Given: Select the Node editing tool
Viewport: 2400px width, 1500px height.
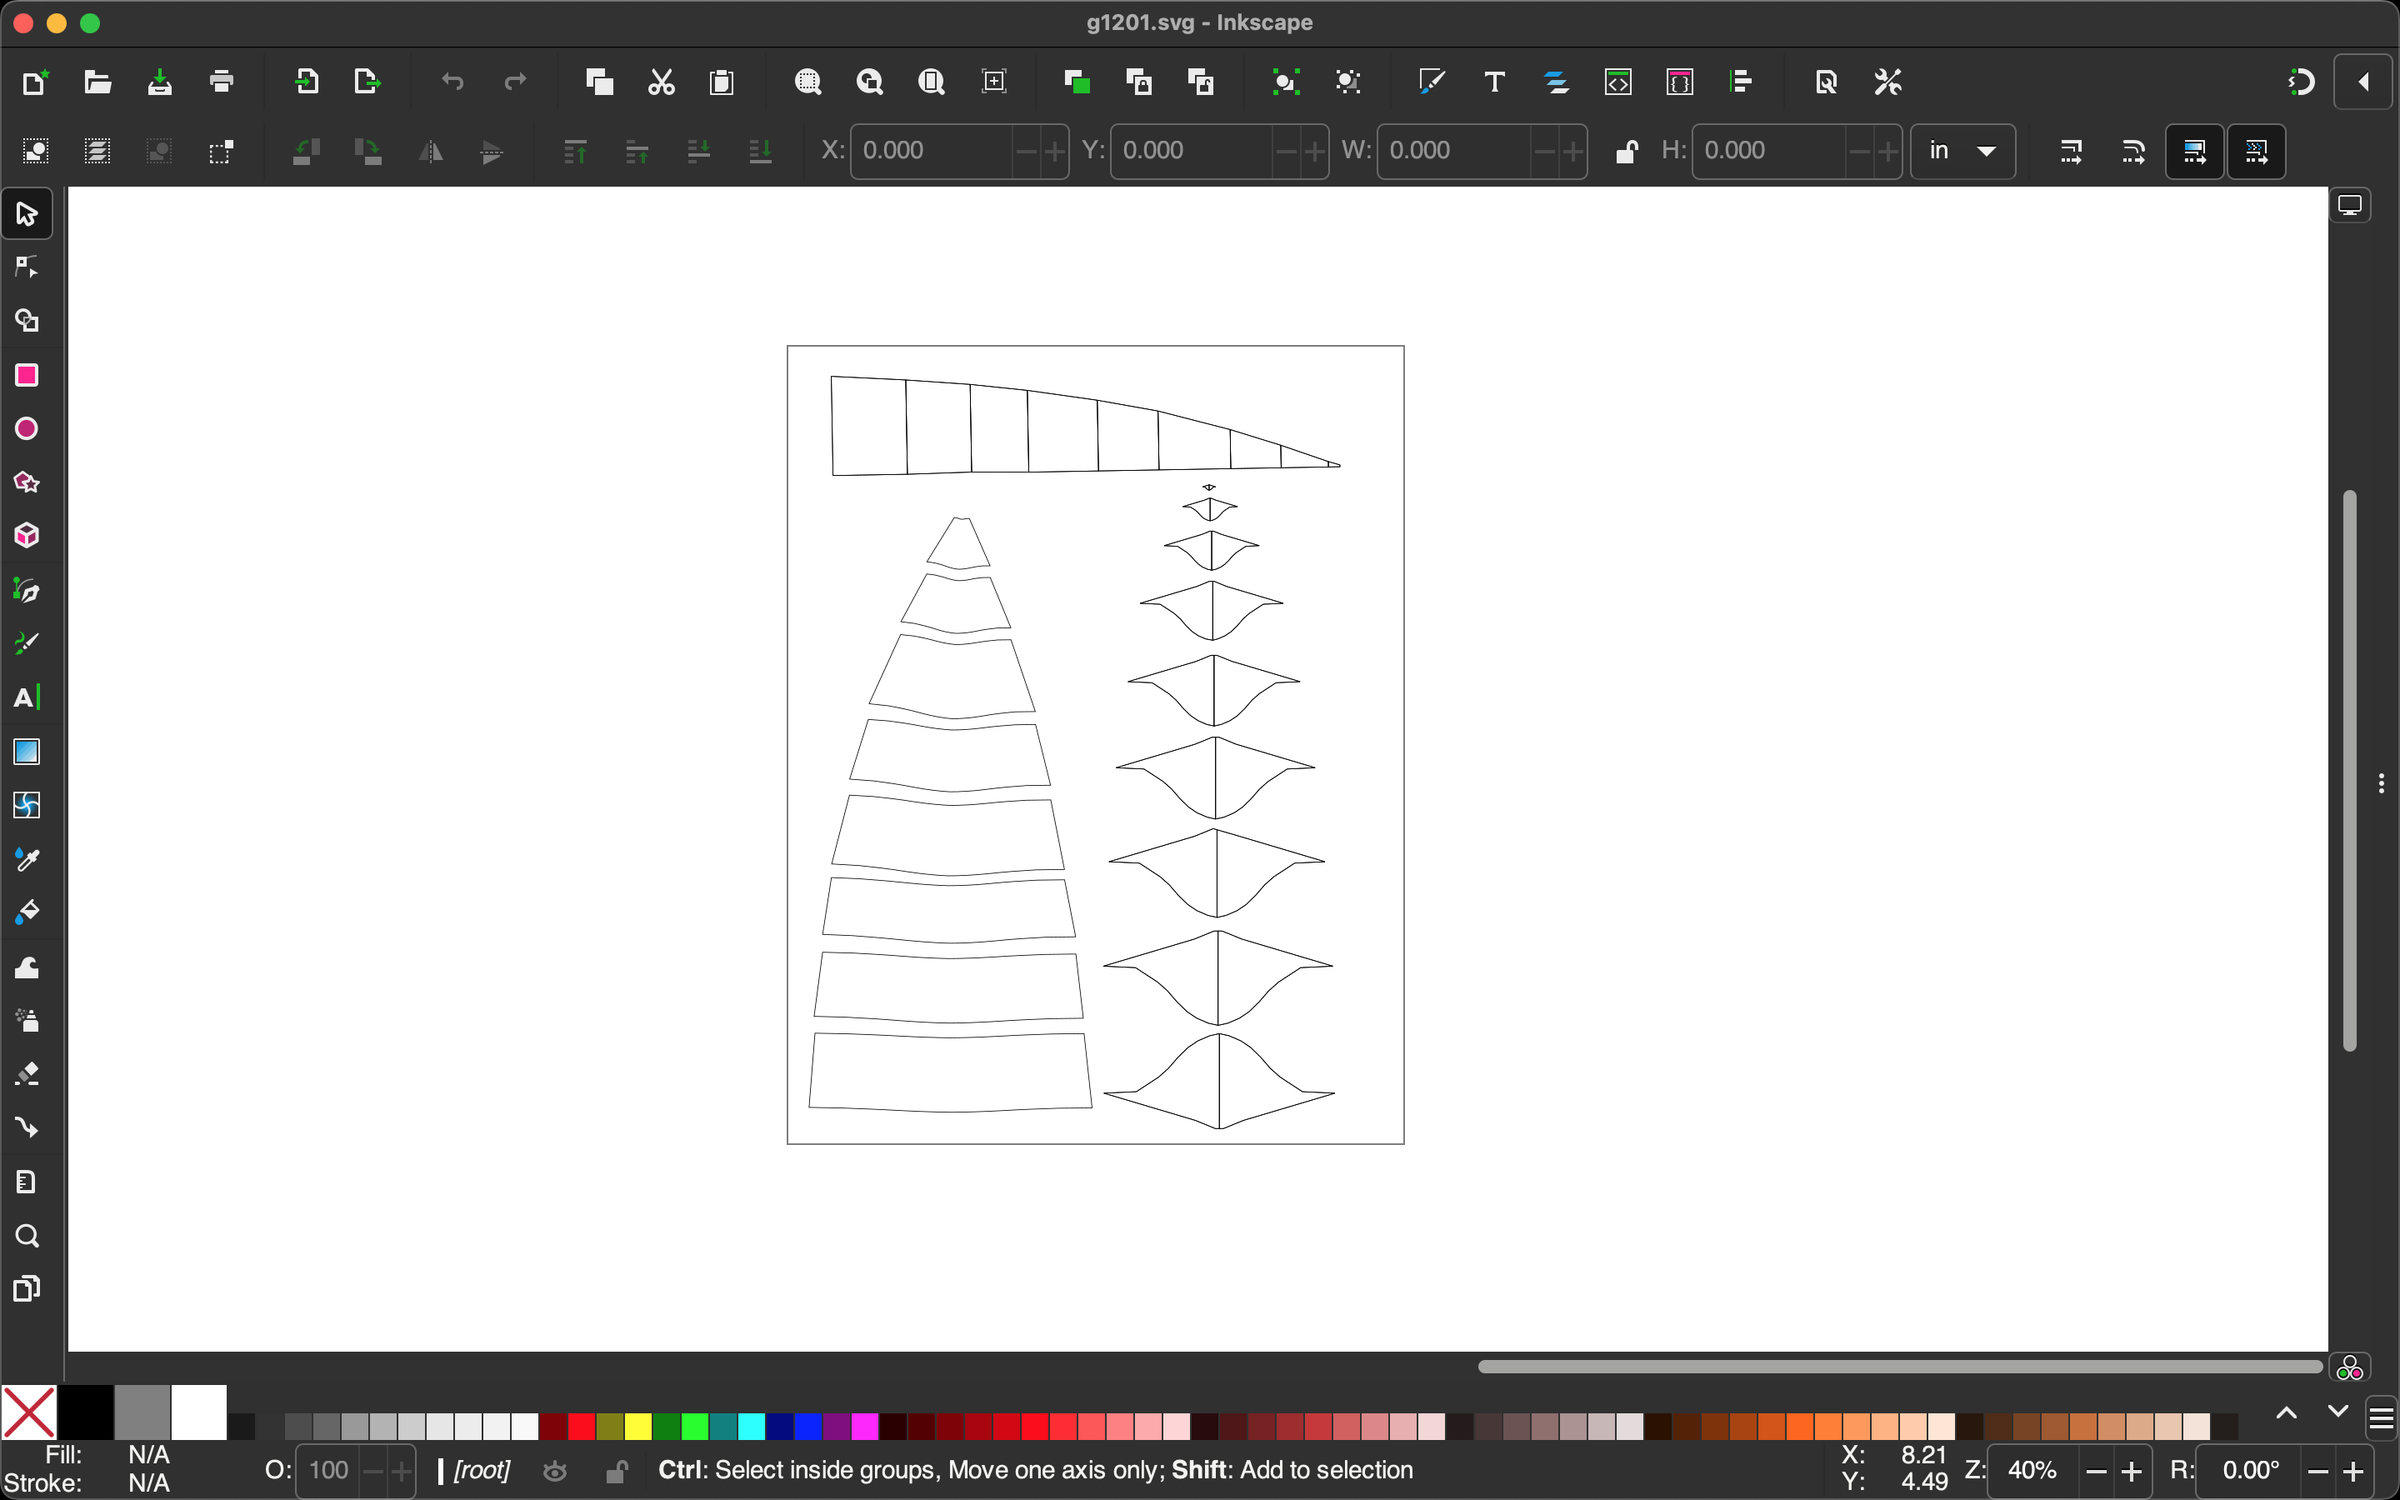Looking at the screenshot, I should point(27,267).
